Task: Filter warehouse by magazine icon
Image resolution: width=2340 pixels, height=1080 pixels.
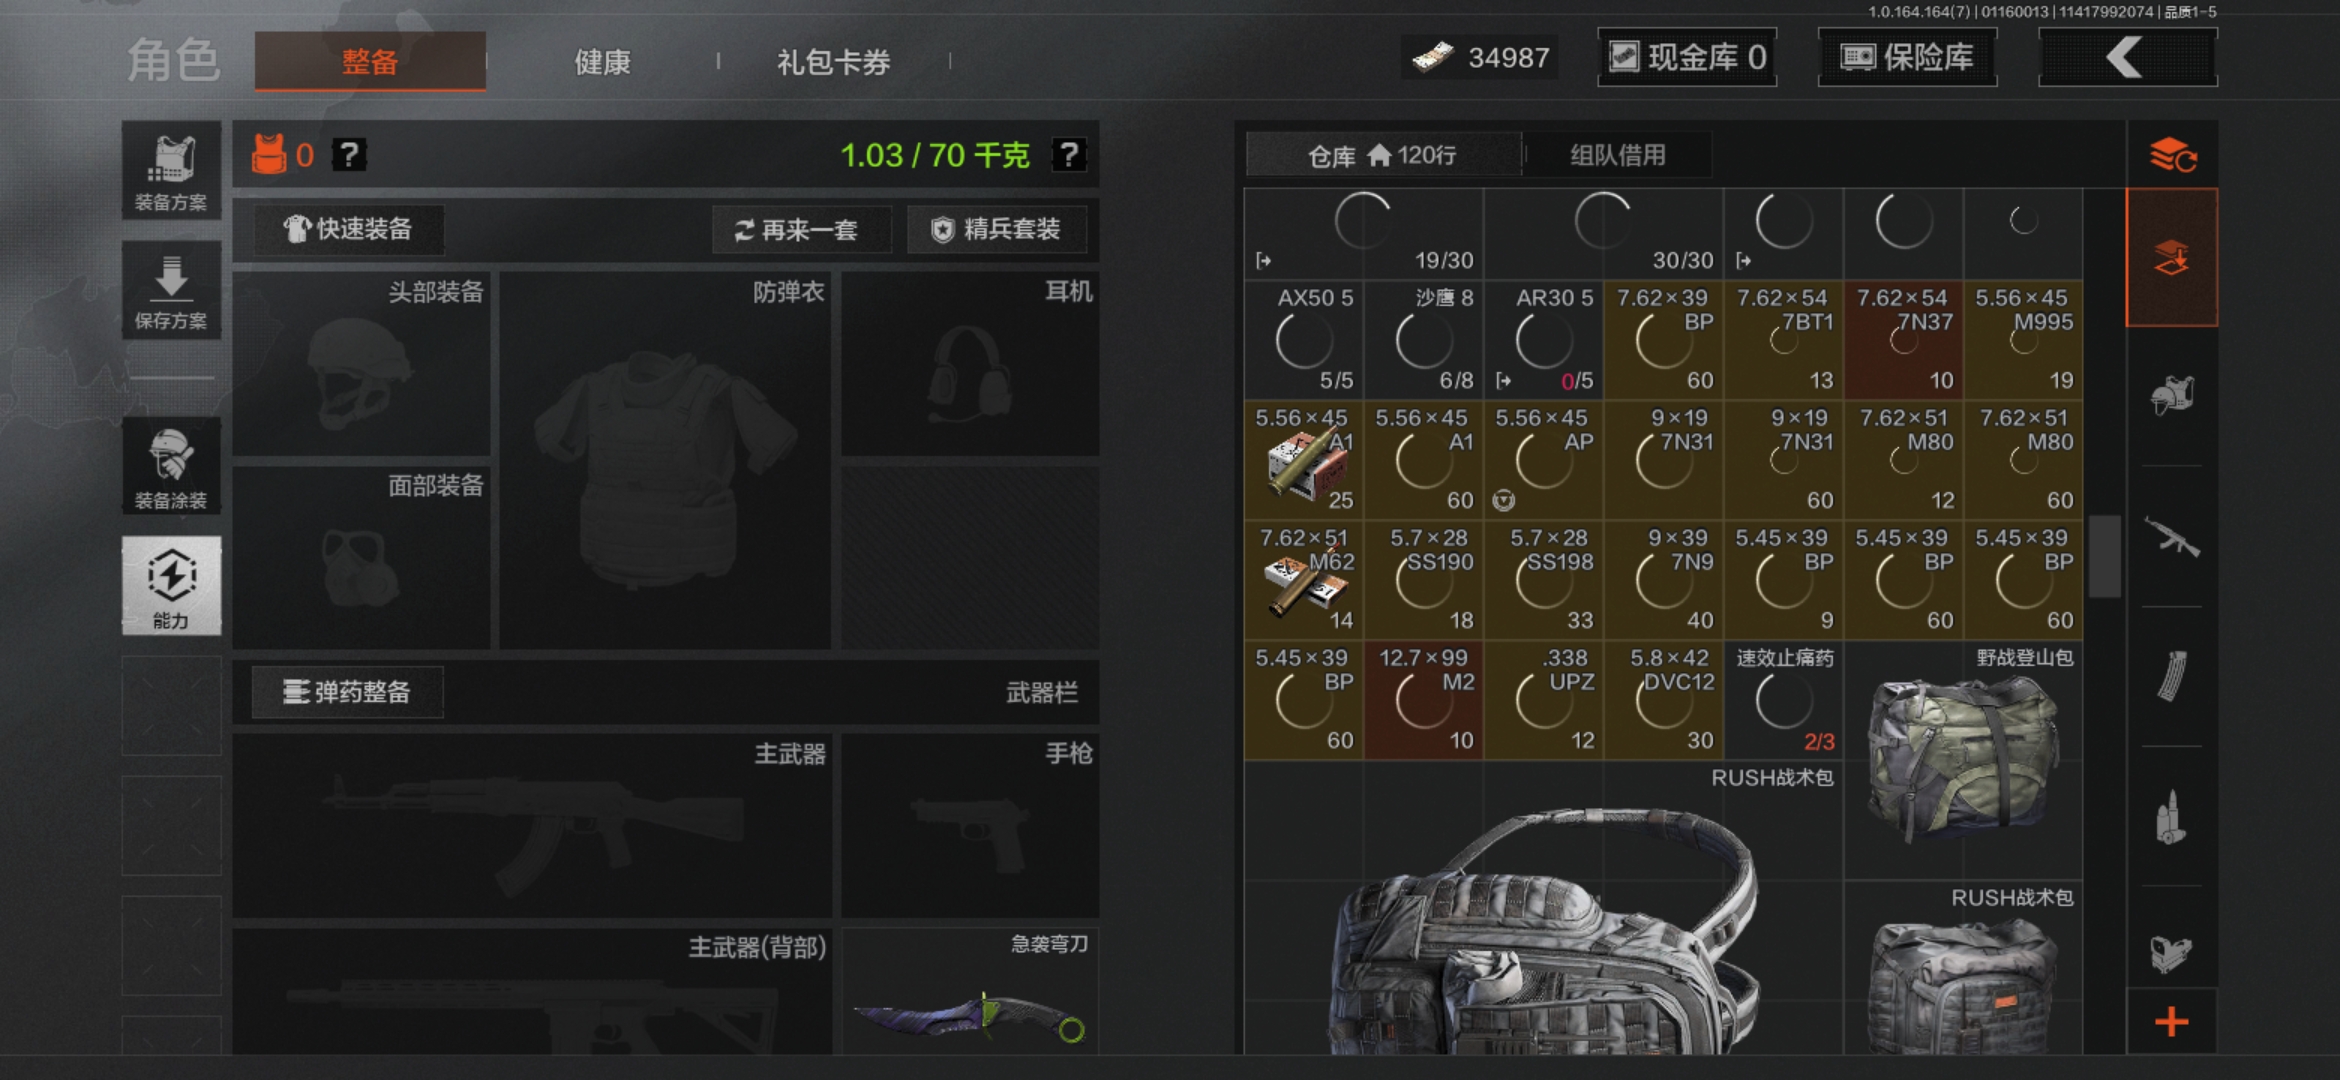Action: pos(2172,677)
